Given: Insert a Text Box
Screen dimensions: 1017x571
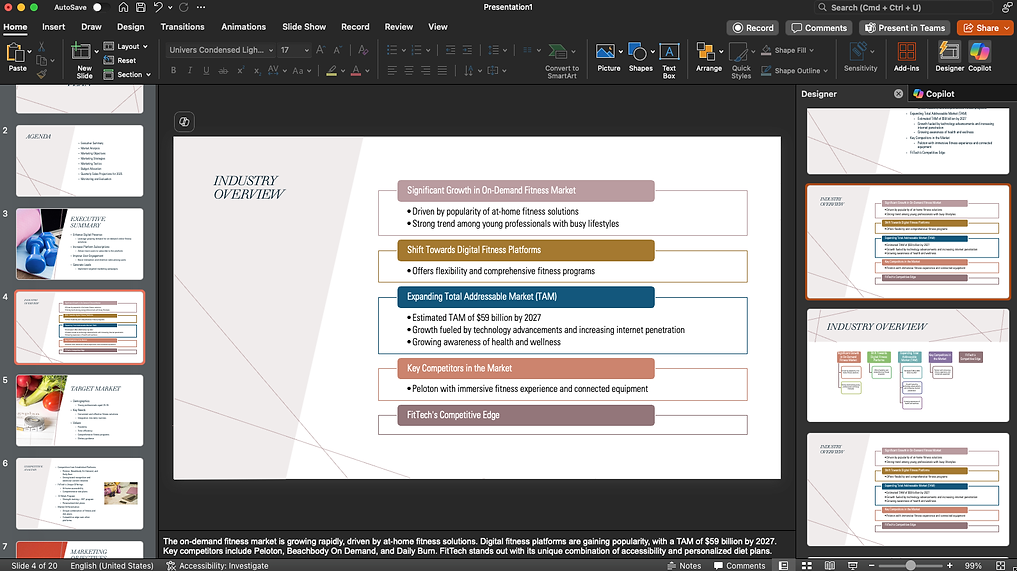Looking at the screenshot, I should pos(669,61).
